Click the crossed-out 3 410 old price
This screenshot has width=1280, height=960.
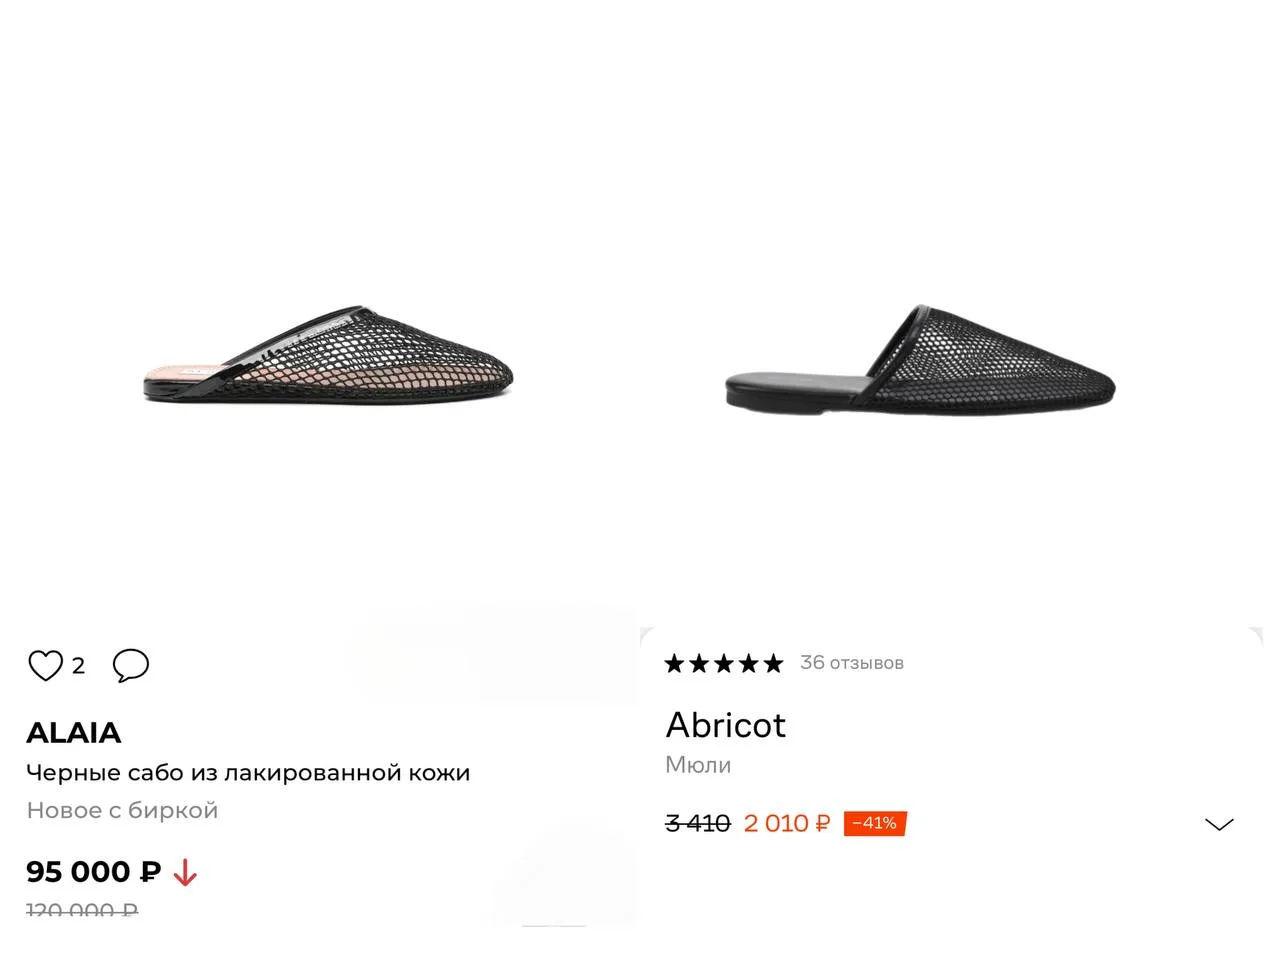coord(698,823)
